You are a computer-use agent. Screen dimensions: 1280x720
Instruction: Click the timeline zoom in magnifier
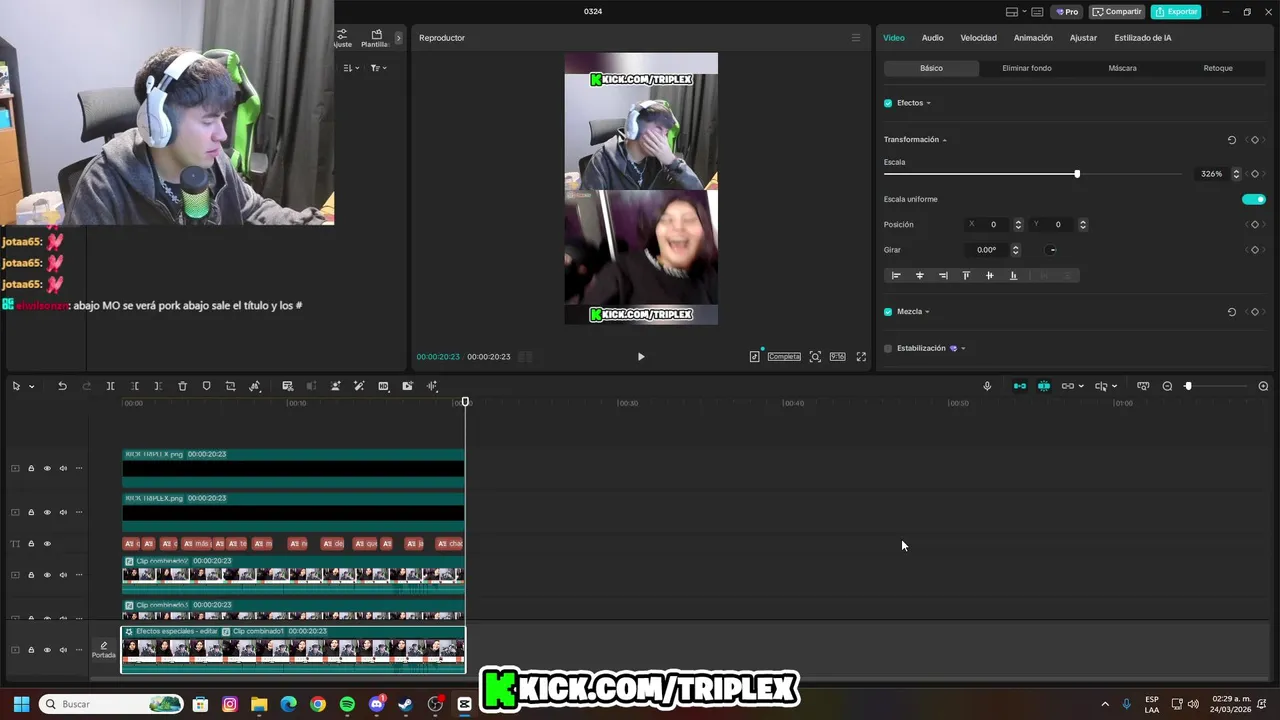(1263, 386)
